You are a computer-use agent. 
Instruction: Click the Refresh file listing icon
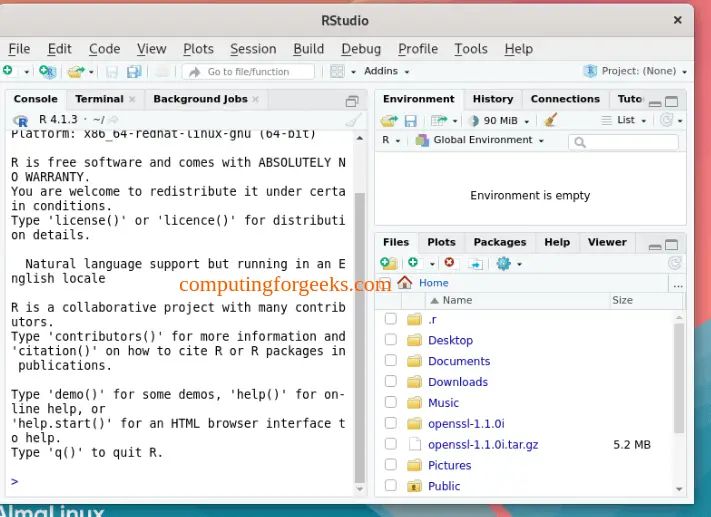pyautogui.click(x=675, y=263)
